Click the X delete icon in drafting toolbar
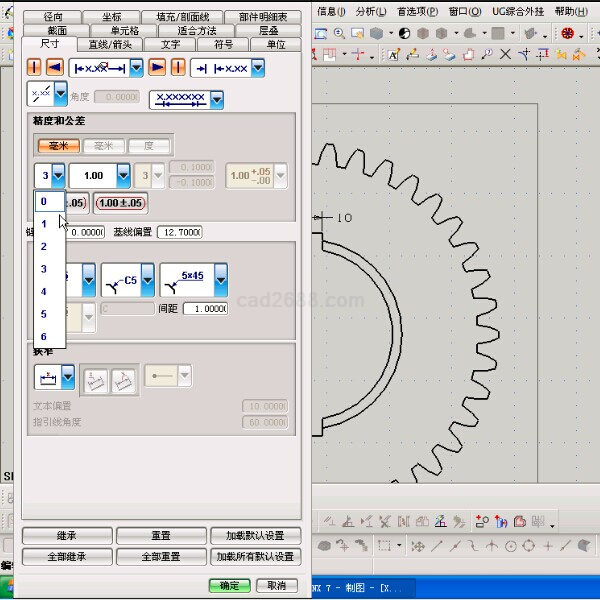600x600 pixels. point(505,54)
